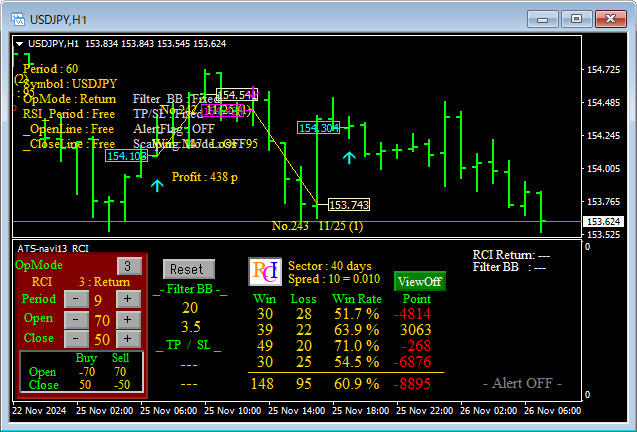This screenshot has width=637, height=432.
Task: Click the OpMode : Return chart label
Action: coord(69,99)
